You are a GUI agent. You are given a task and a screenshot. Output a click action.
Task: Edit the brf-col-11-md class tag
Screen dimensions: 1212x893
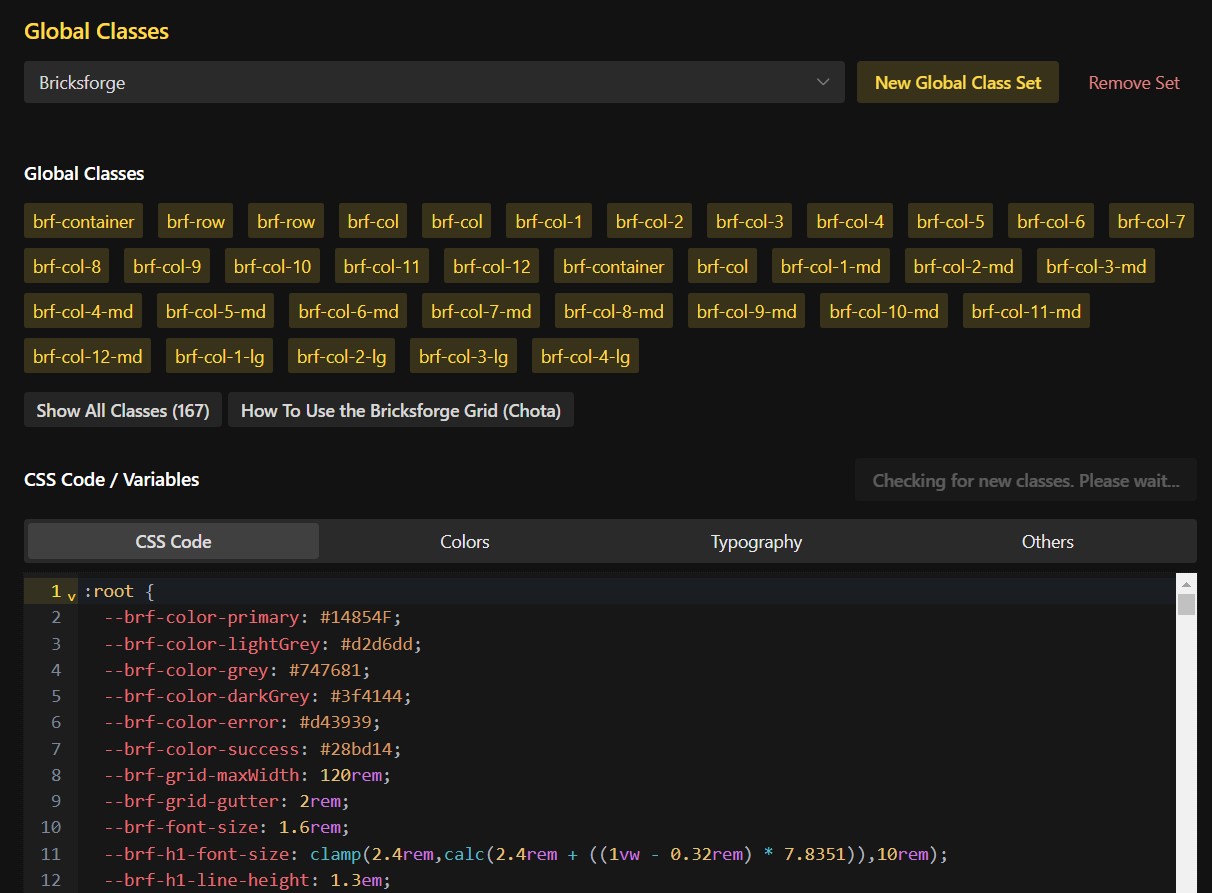1026,311
